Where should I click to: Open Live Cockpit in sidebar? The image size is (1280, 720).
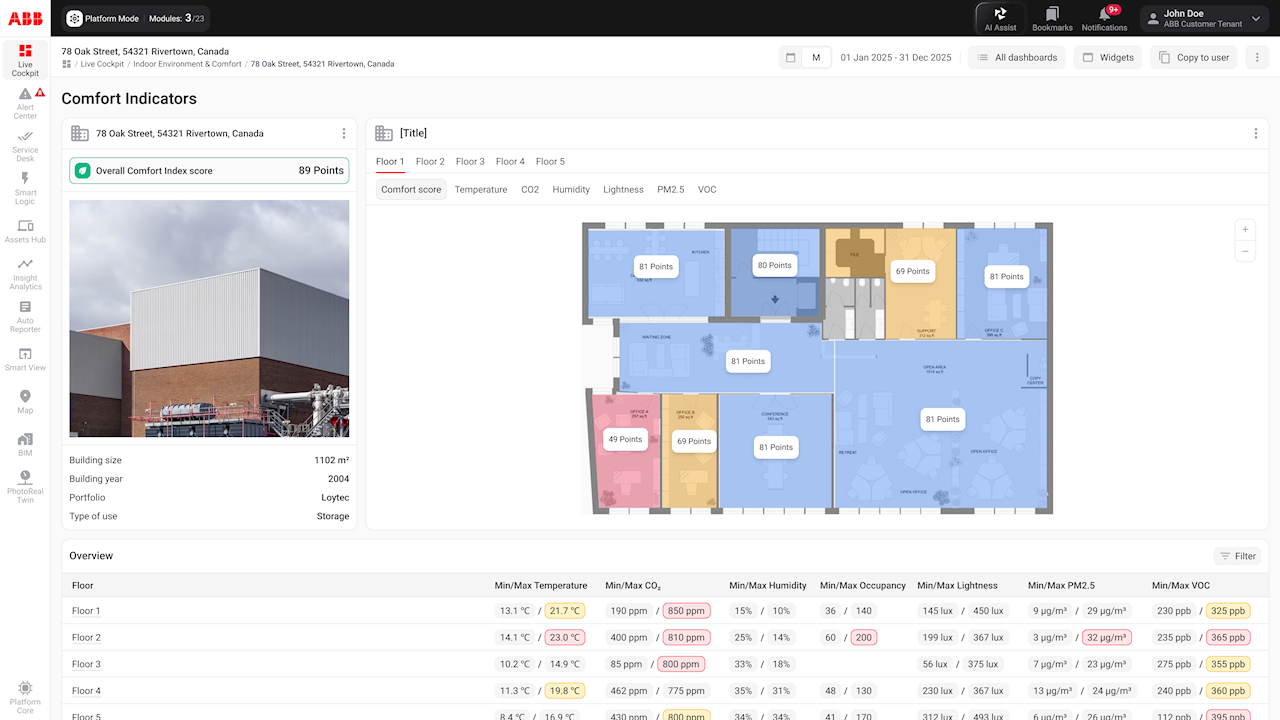pyautogui.click(x=25, y=60)
